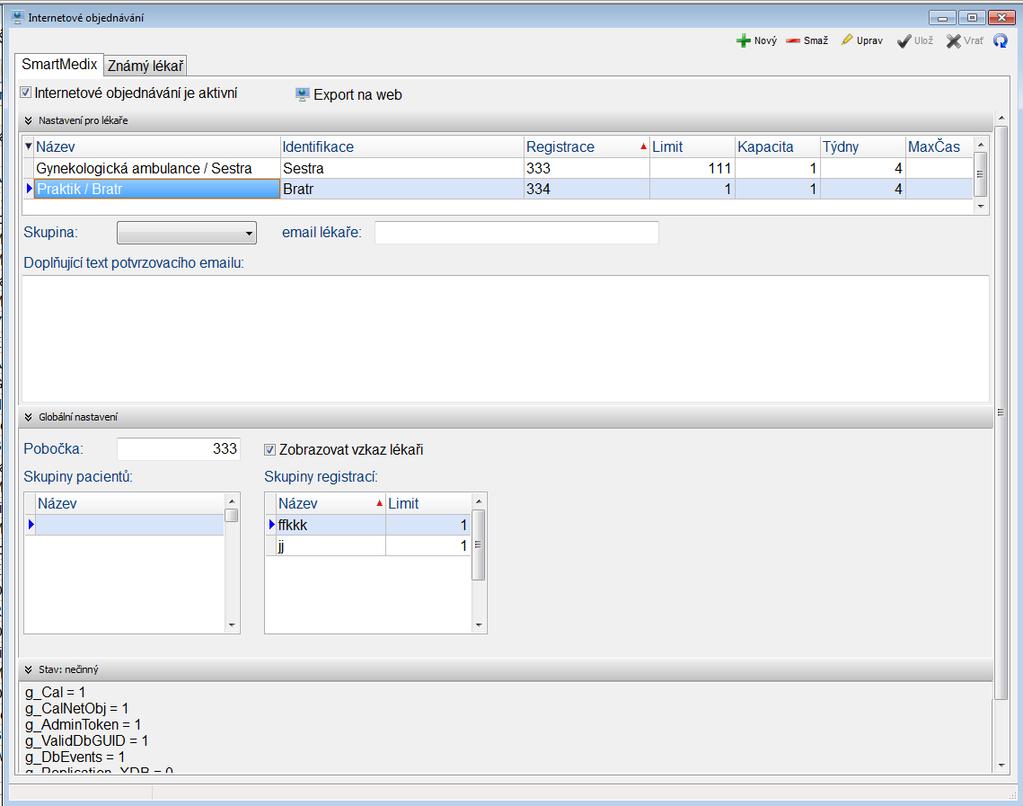Select the 'jj' registration group row
Screen dimensions: 1023x806
click(369, 546)
